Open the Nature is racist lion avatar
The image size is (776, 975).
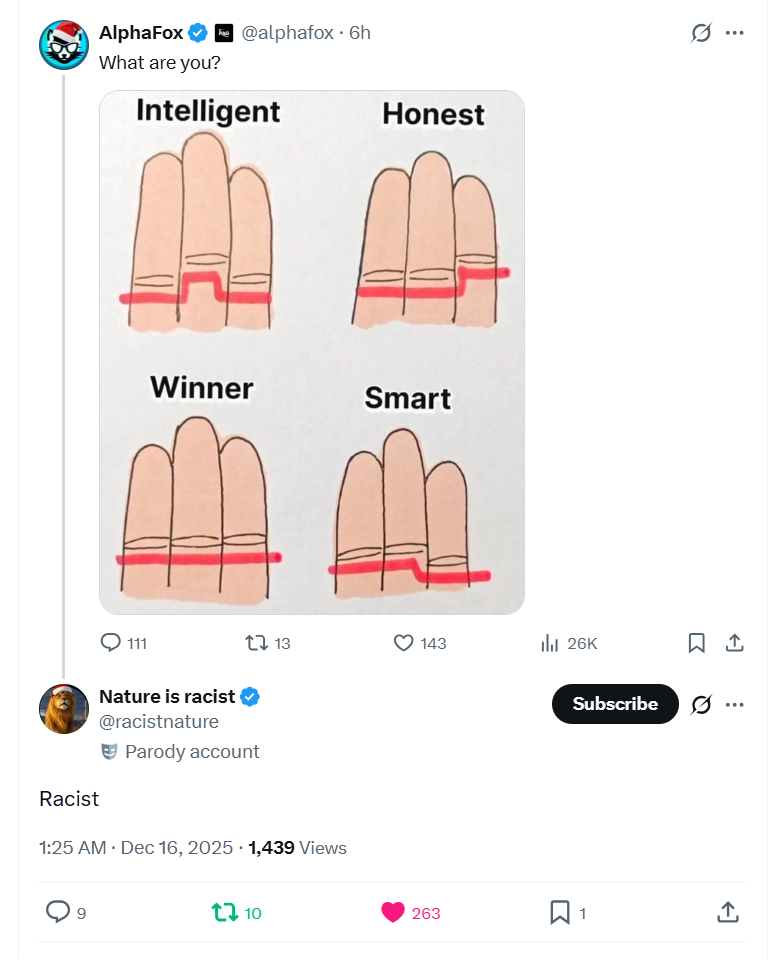point(64,709)
